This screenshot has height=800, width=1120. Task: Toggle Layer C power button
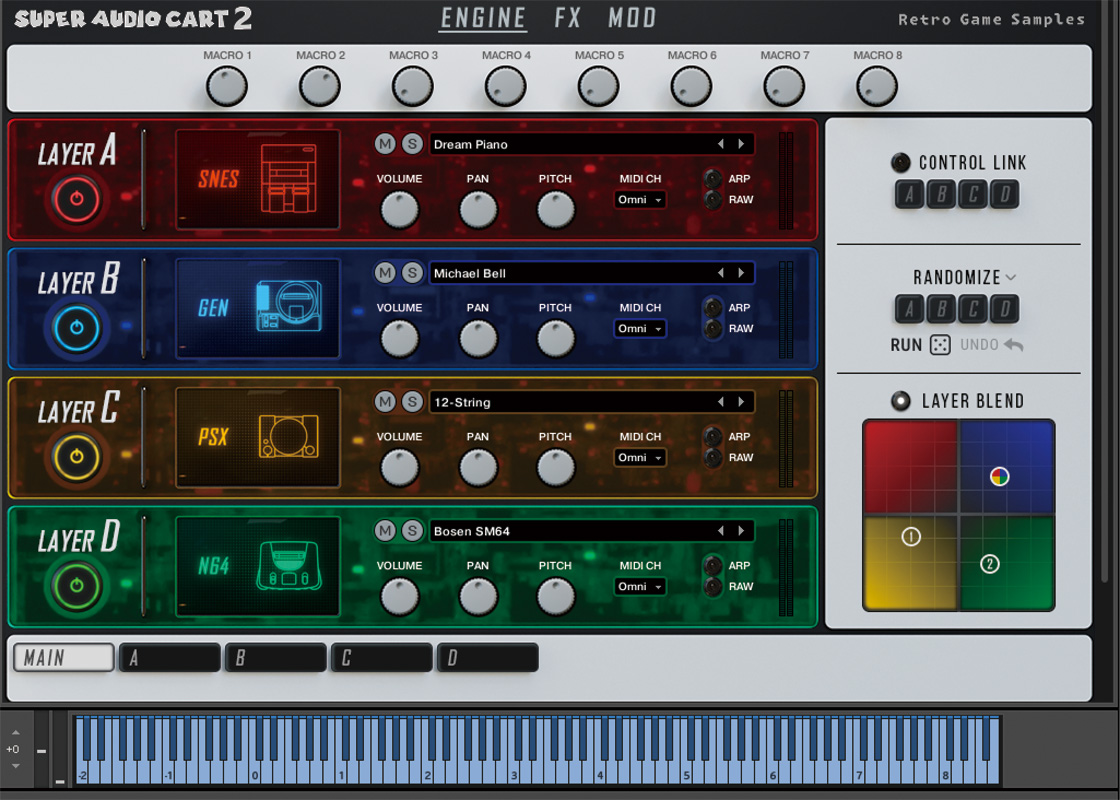tap(76, 457)
